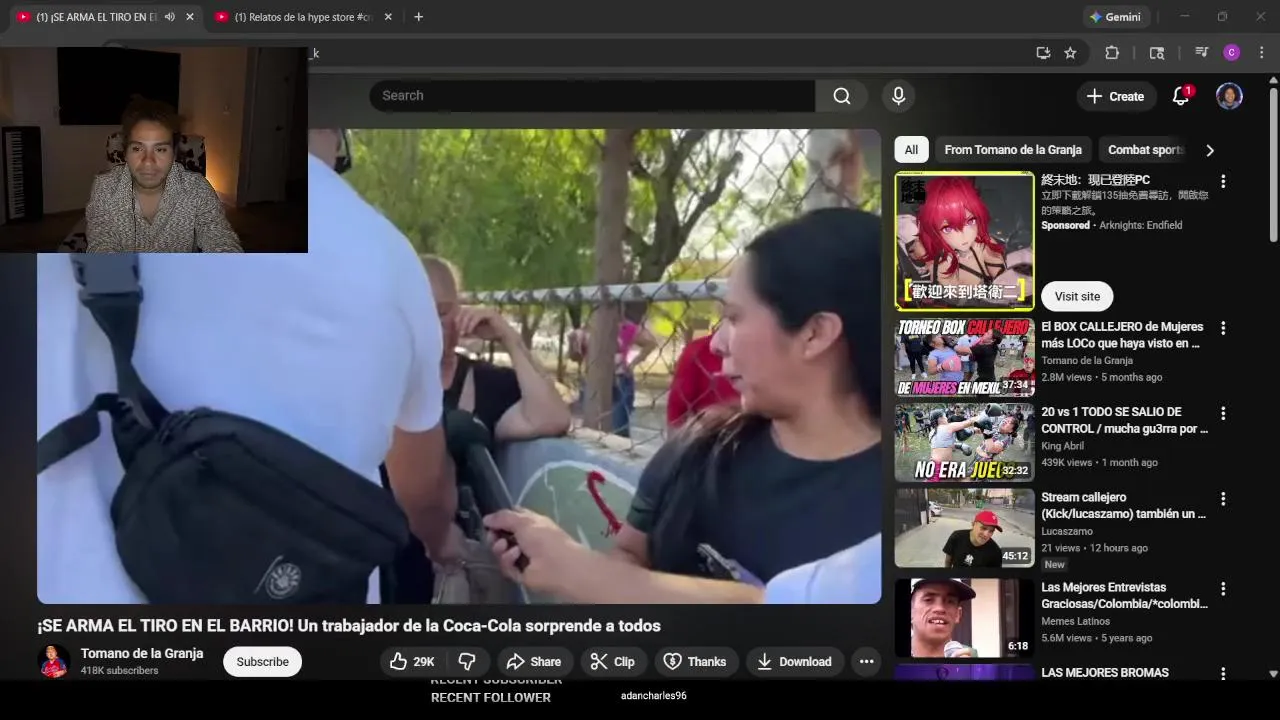Open options for Las Mejores Entrevistas video

[x=1223, y=589]
